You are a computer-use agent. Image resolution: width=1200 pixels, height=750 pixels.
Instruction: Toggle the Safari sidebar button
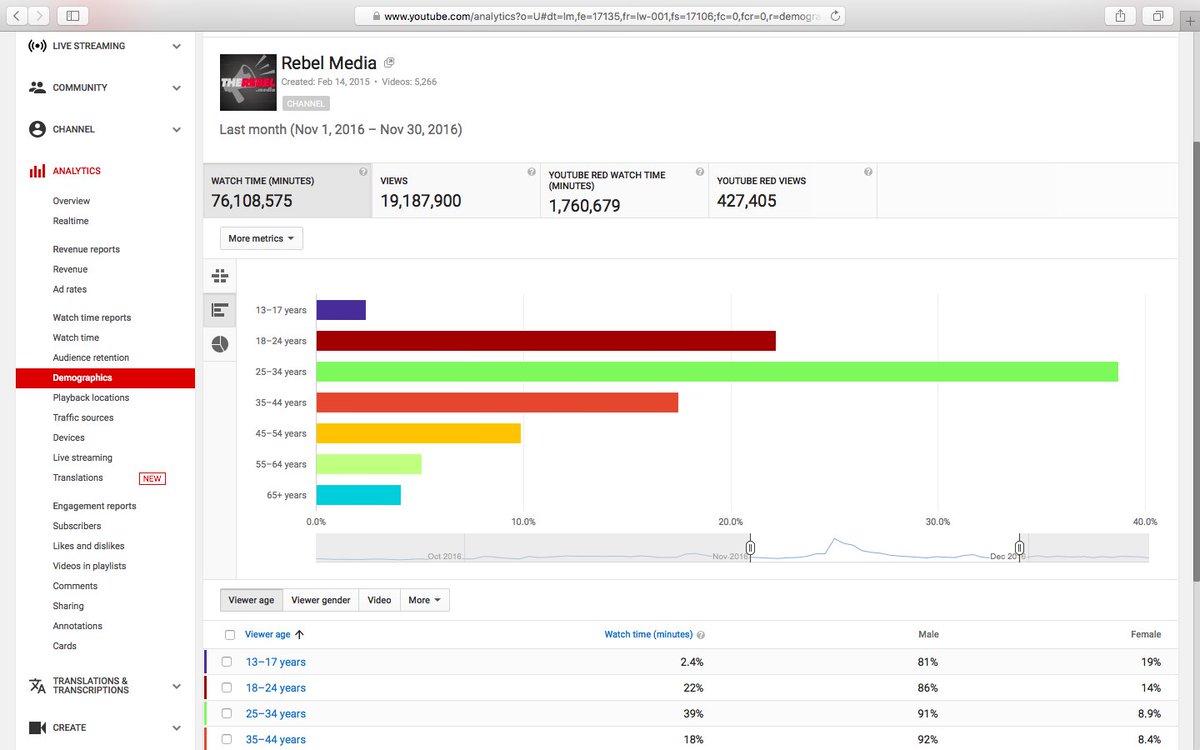pos(73,16)
